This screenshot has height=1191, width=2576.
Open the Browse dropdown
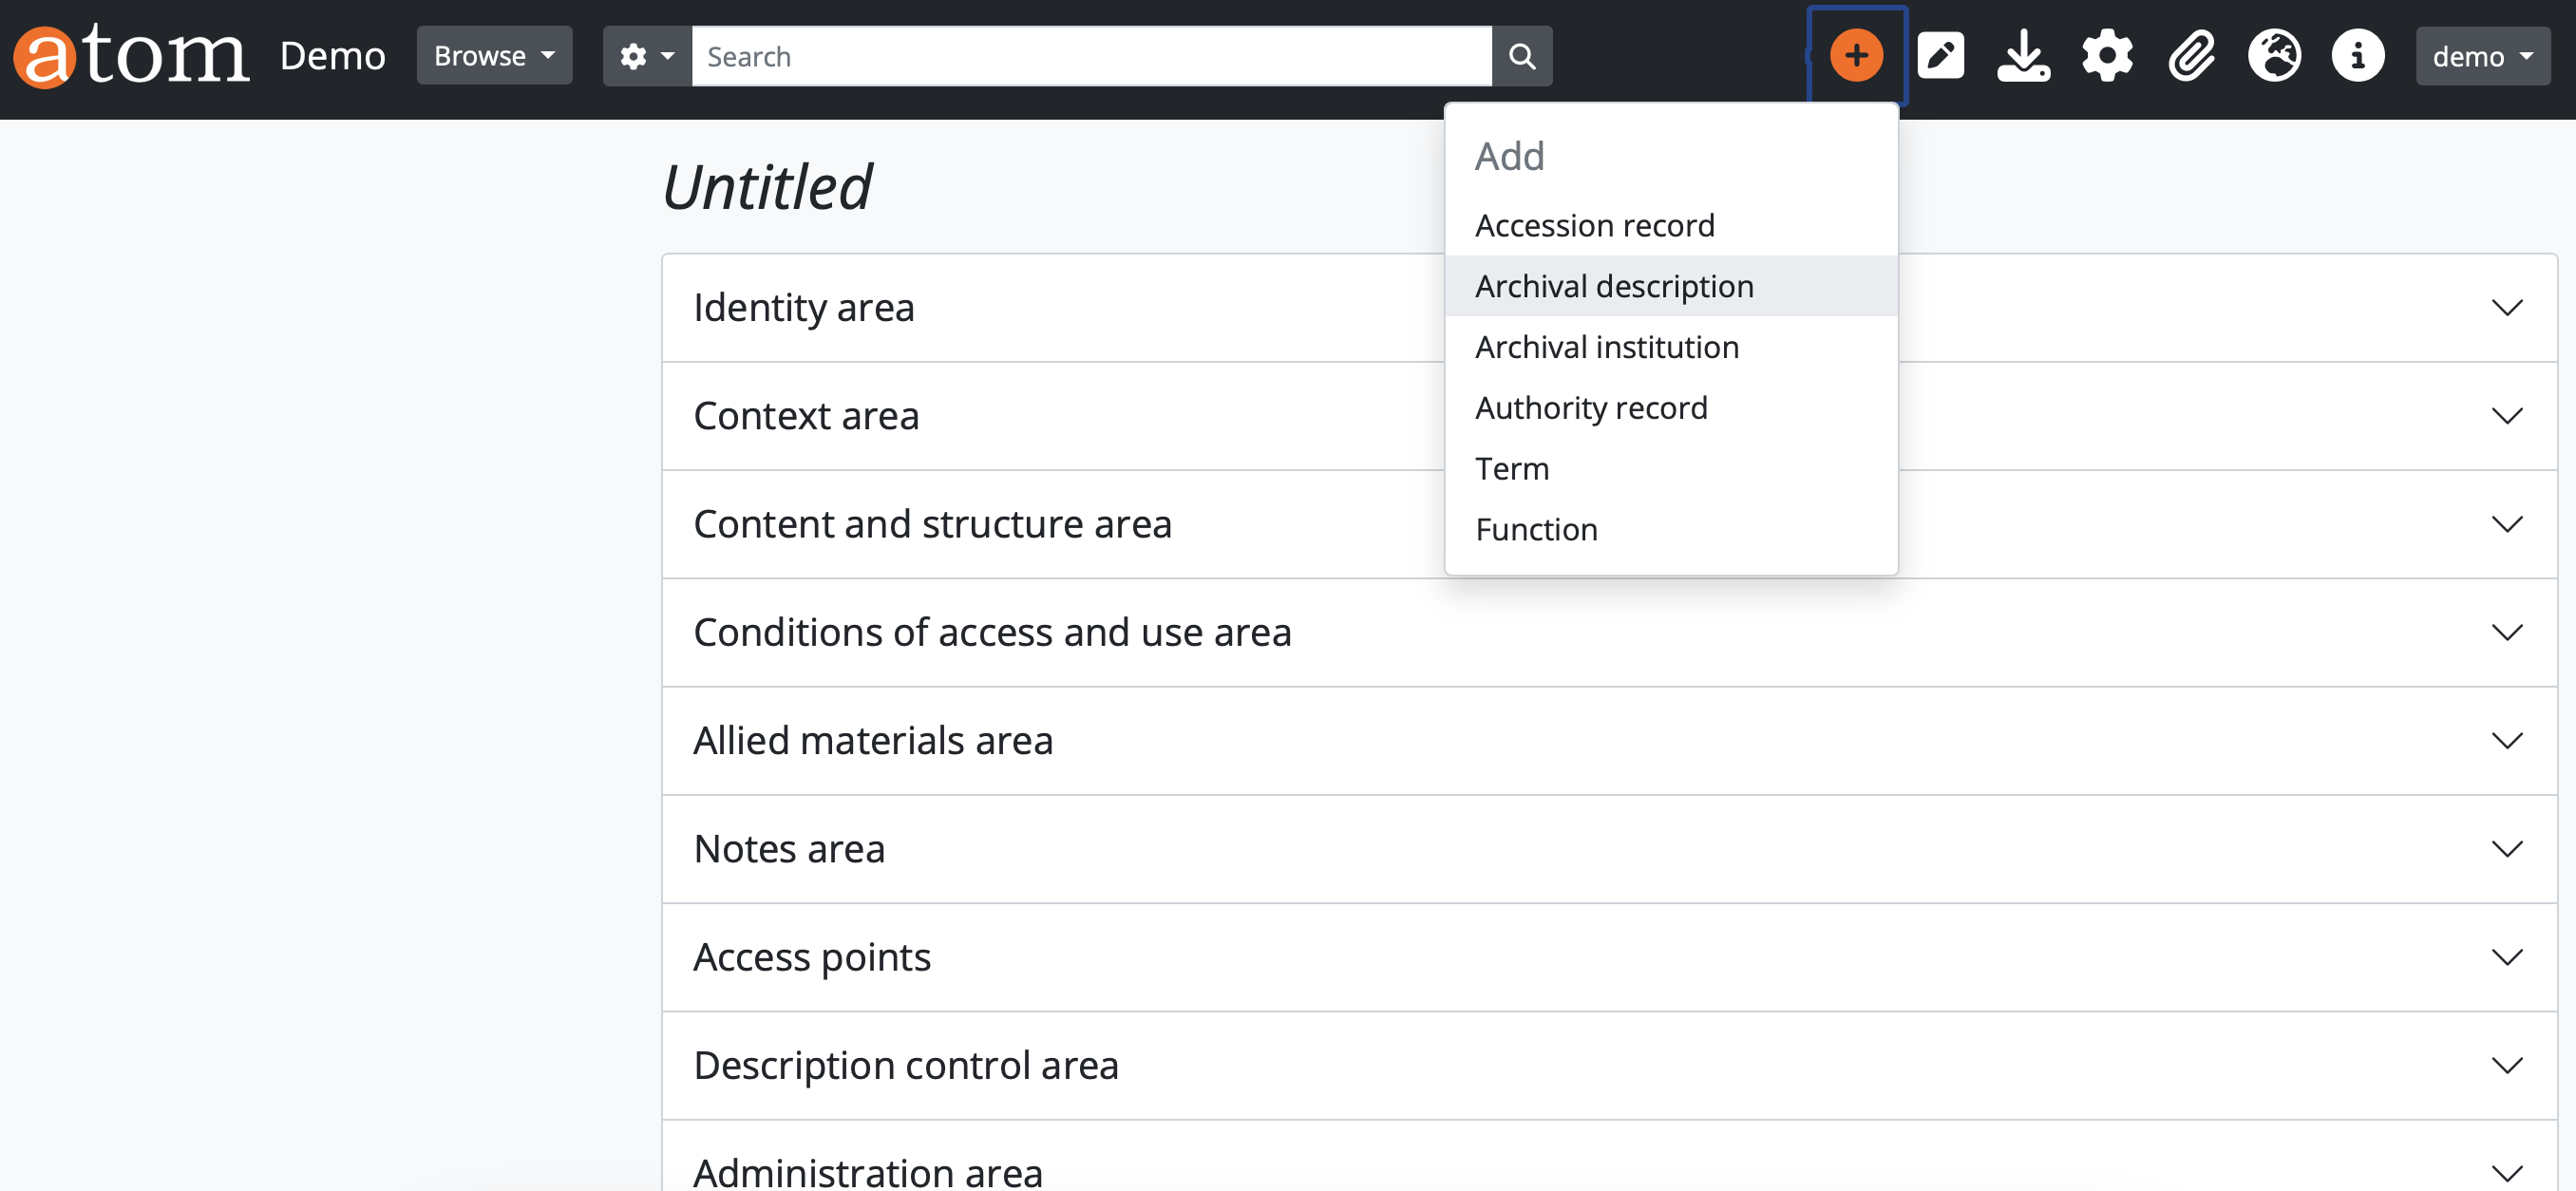tap(494, 56)
